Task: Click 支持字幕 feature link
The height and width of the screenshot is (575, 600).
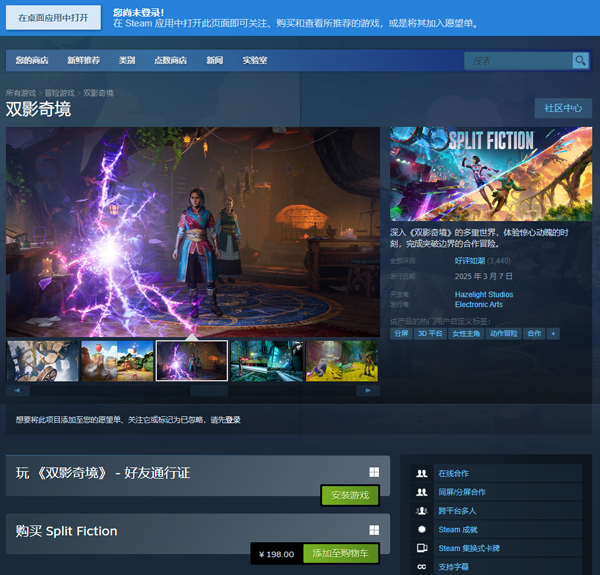Action: [x=453, y=567]
